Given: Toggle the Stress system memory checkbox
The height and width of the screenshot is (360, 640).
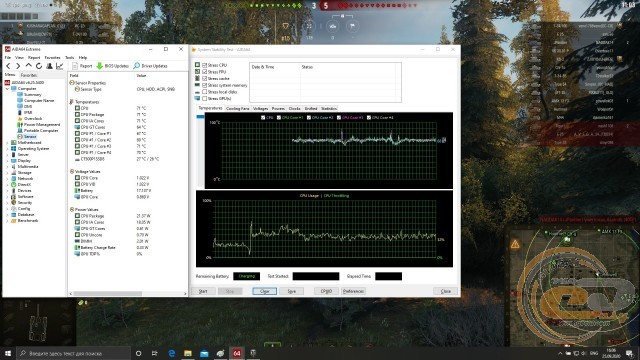Looking at the screenshot, I should click(204, 85).
